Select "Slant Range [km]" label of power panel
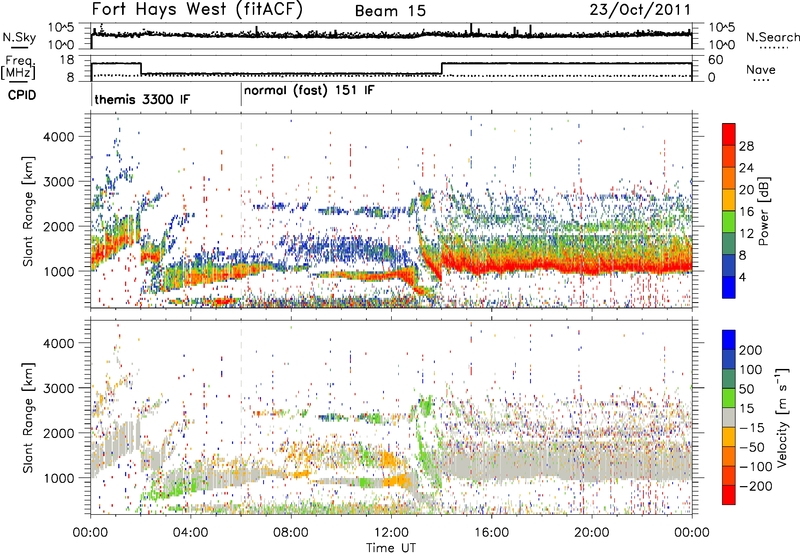 [x=28, y=211]
